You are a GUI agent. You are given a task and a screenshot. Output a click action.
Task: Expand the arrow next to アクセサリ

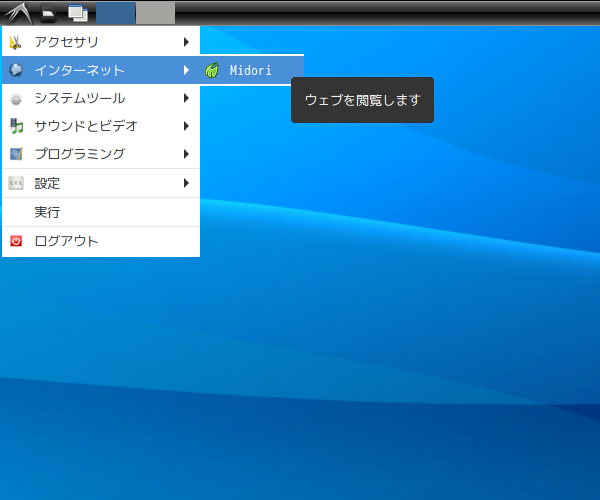186,42
